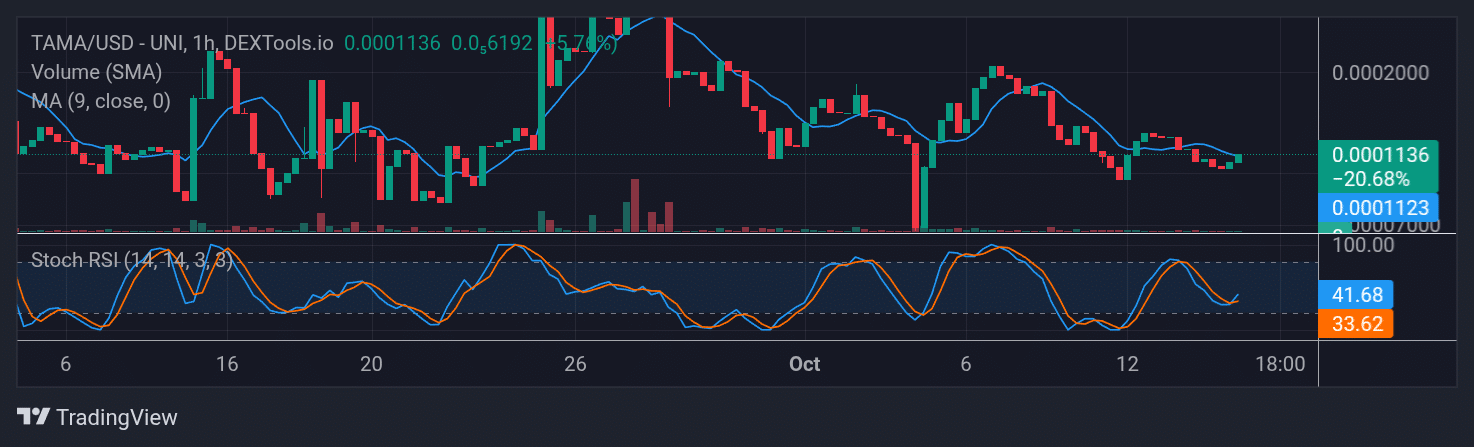Select the 16 date on time axis
1474x447 pixels.
[x=226, y=364]
